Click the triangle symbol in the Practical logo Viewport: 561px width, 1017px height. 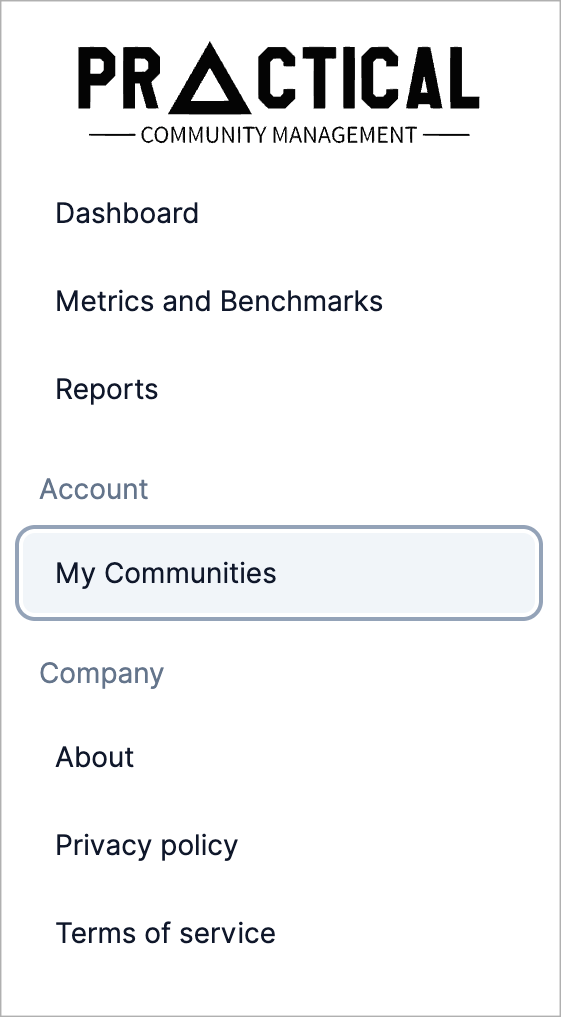[210, 78]
